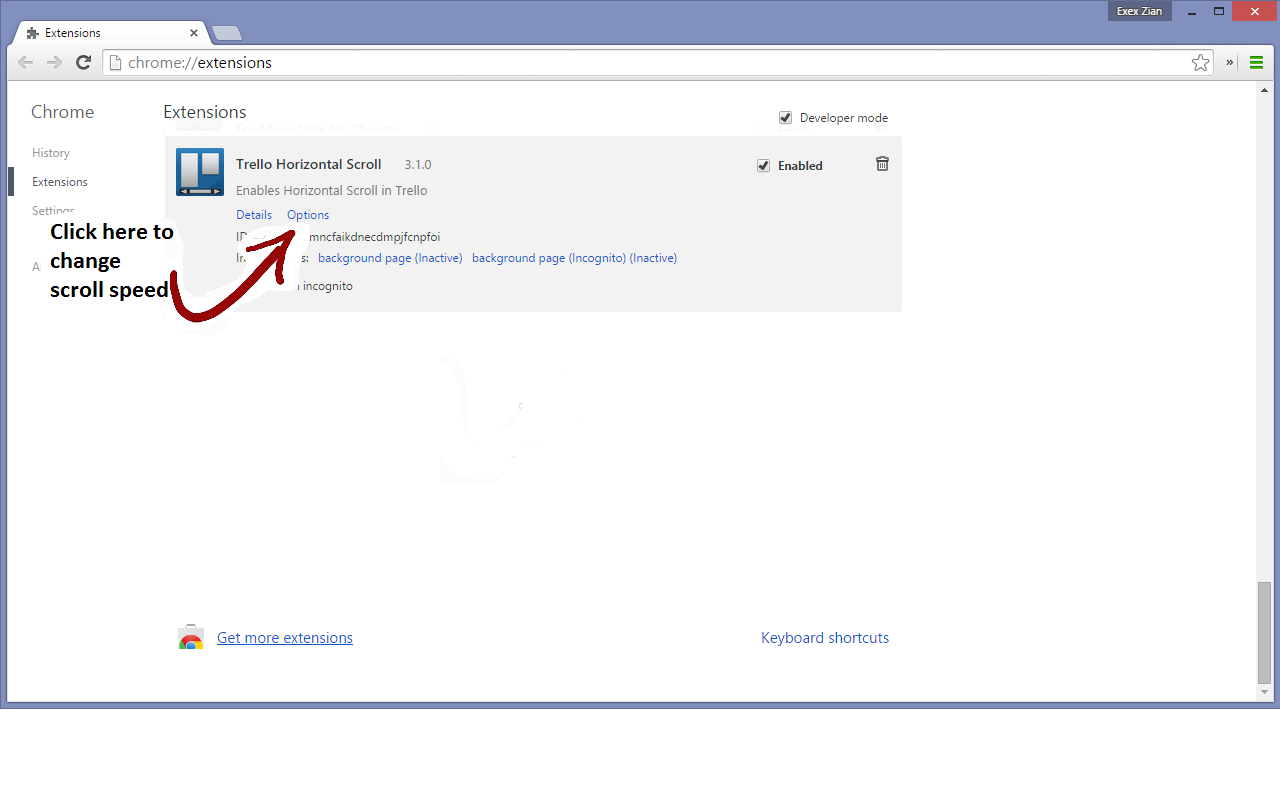
Task: Toggle the Developer mode checkbox
Action: (x=786, y=117)
